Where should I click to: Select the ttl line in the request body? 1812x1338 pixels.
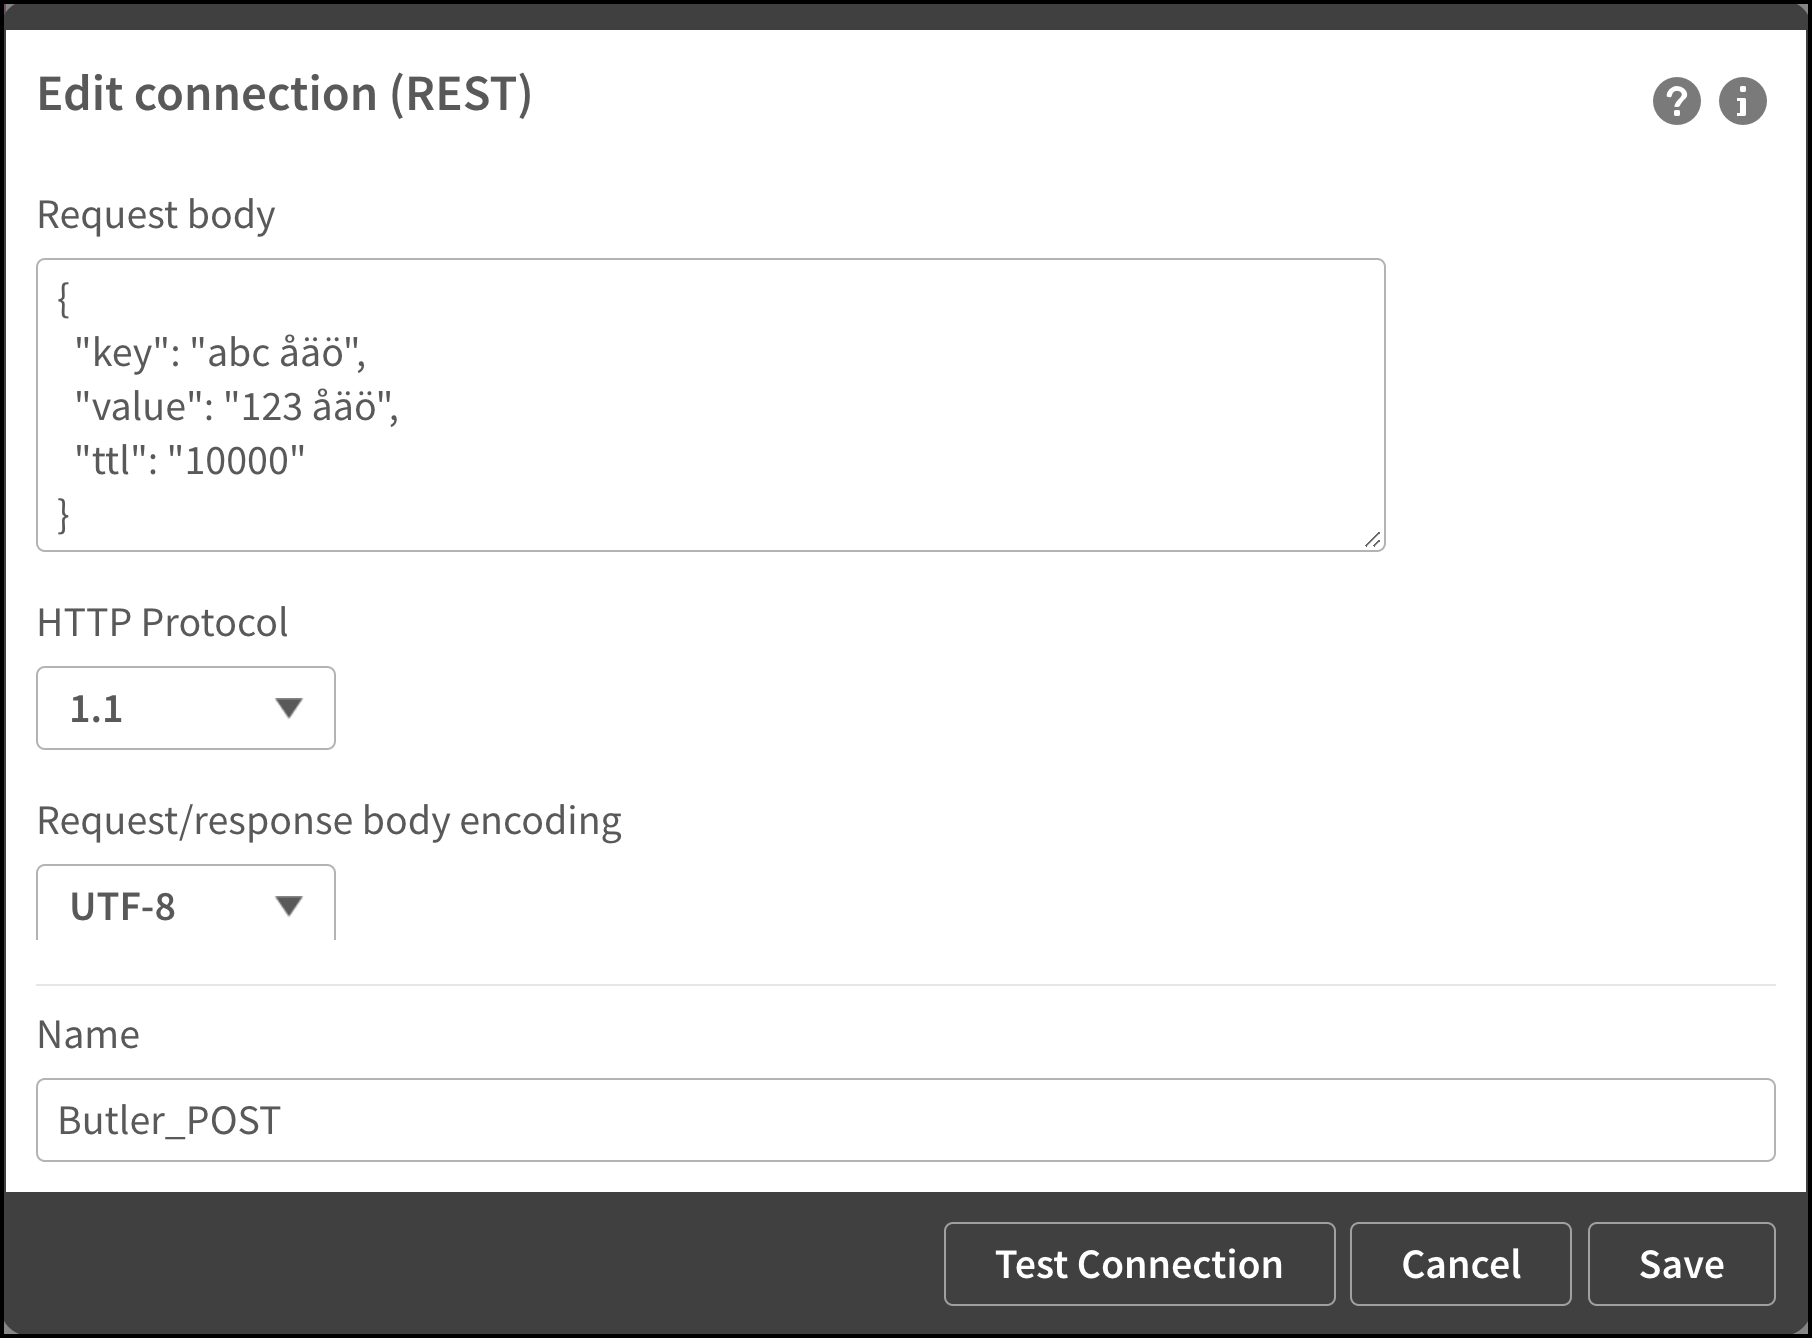188,460
